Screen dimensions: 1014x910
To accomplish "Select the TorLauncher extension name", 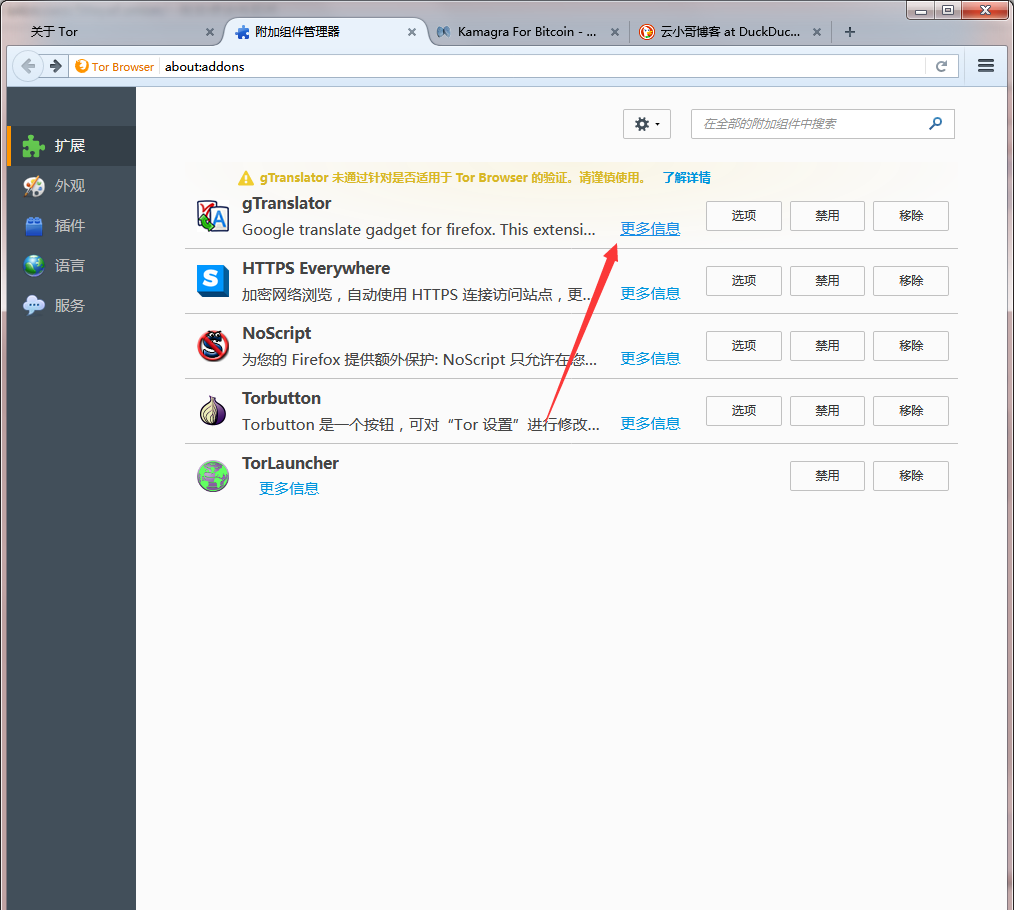I will point(290,463).
